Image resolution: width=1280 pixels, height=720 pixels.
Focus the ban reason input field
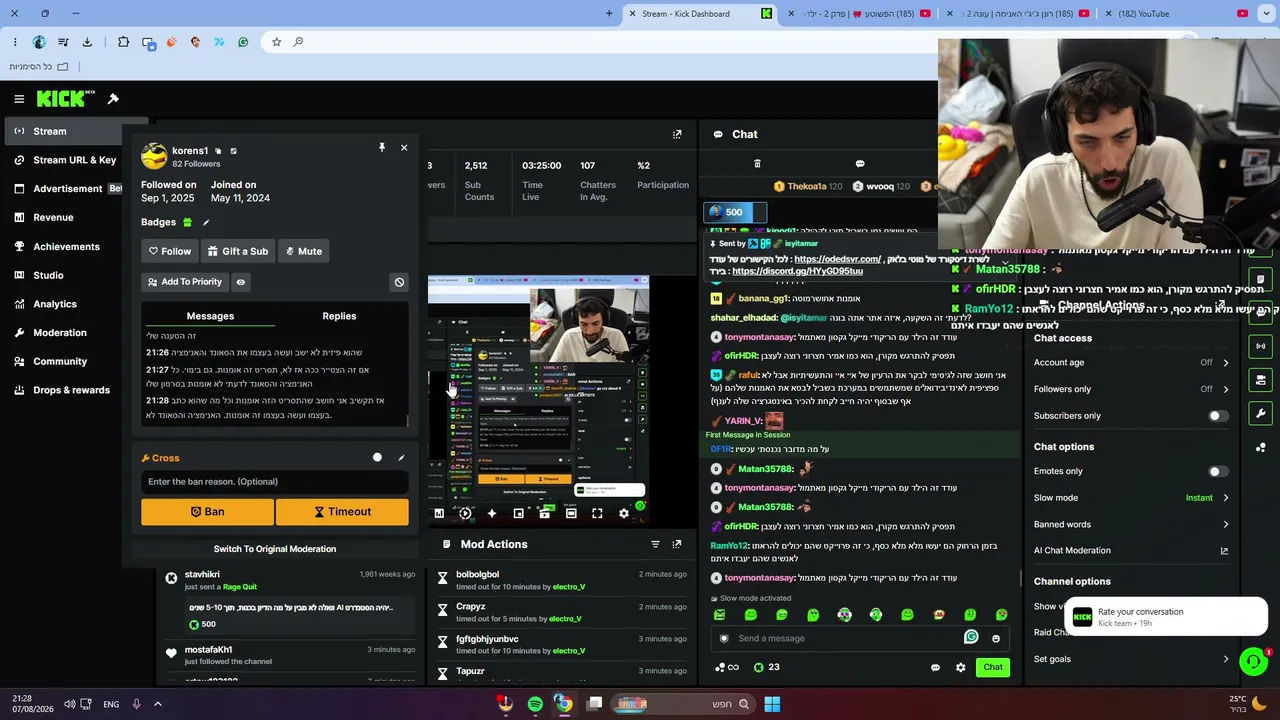click(275, 482)
